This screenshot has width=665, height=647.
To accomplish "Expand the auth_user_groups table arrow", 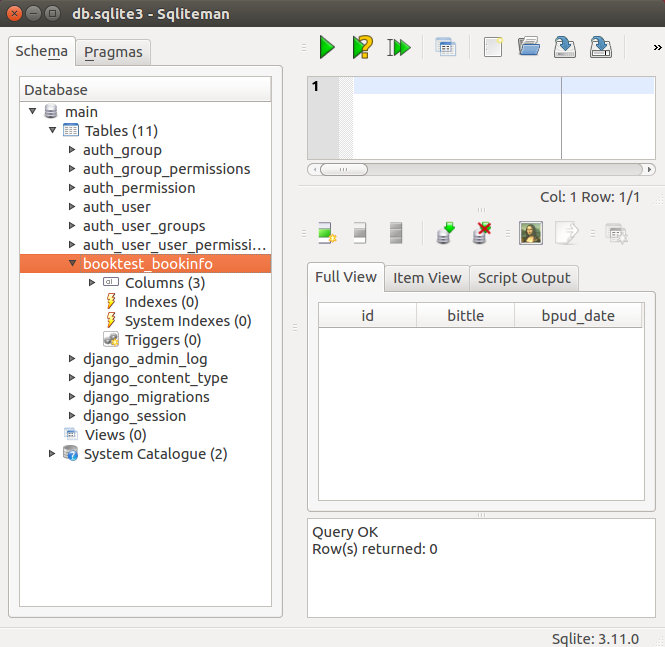I will coord(72,226).
